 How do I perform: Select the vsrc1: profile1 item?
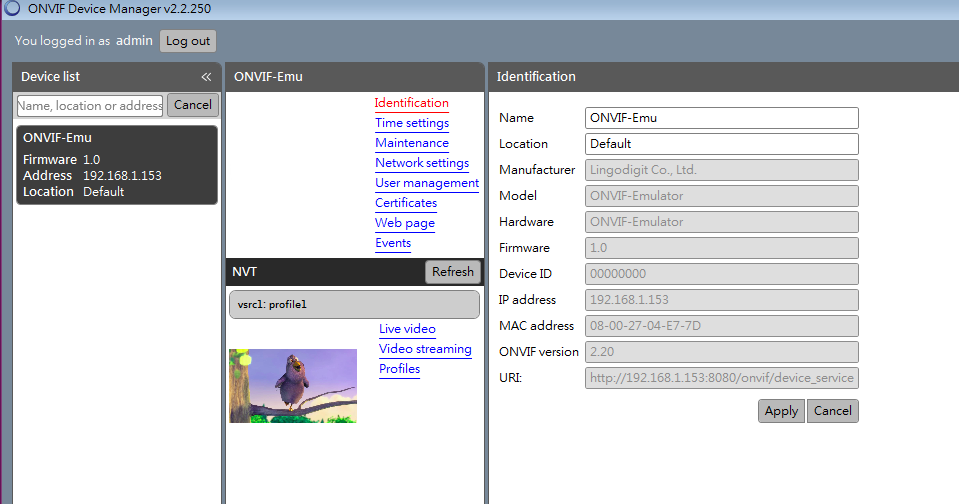point(354,304)
